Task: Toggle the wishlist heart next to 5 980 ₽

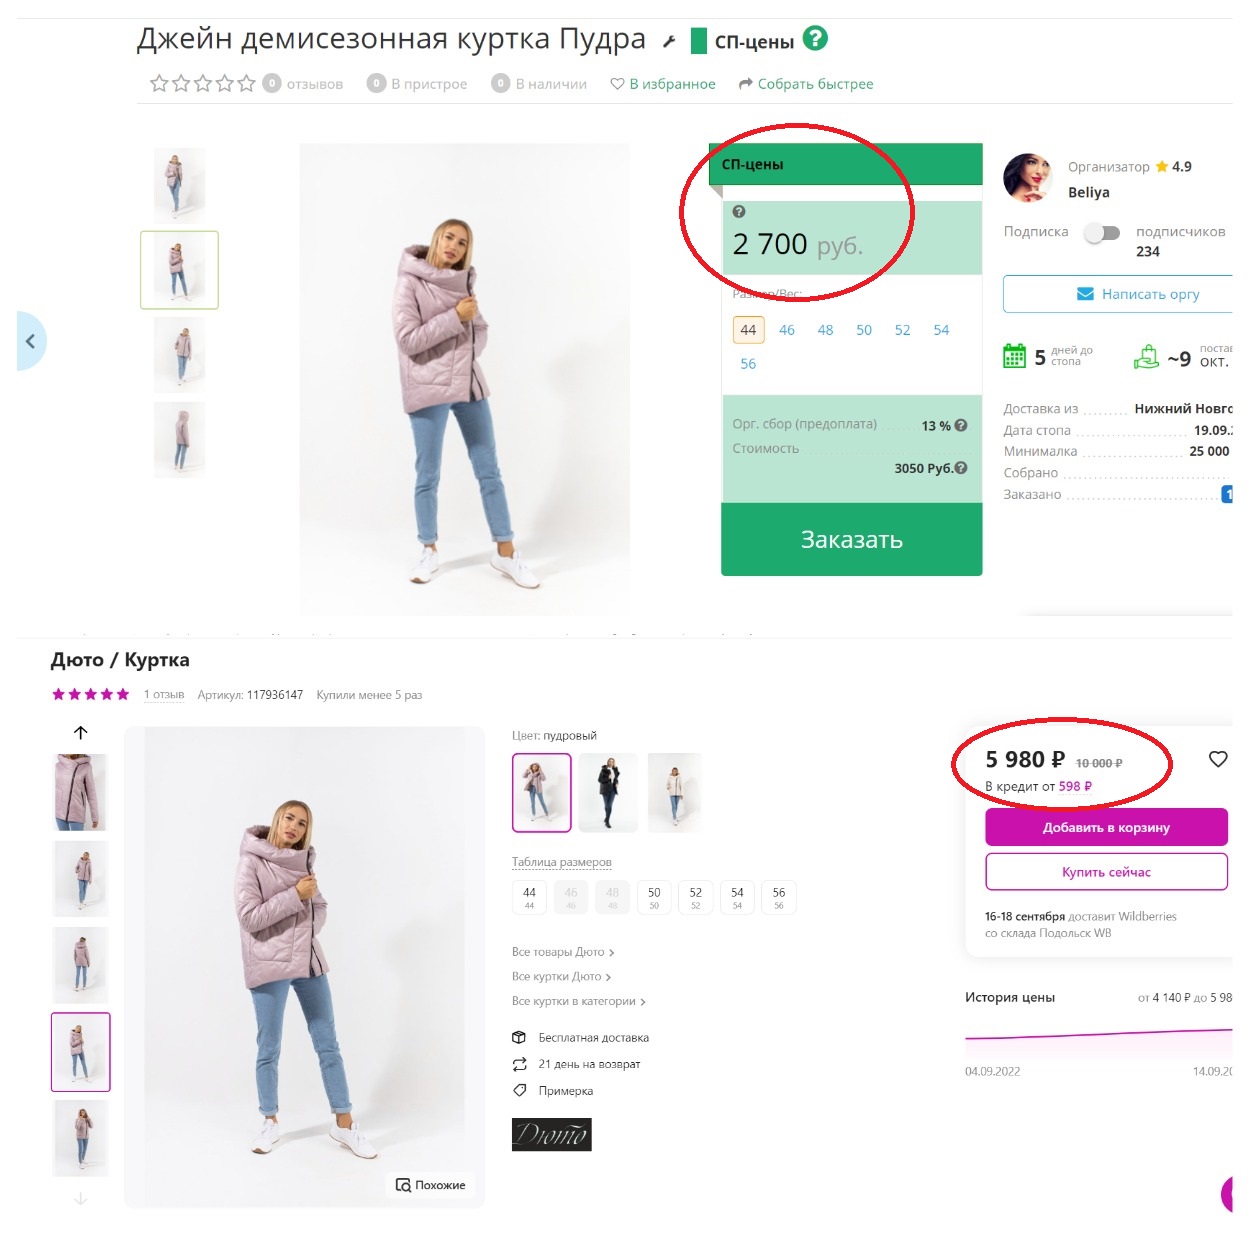Action: coord(1218,759)
